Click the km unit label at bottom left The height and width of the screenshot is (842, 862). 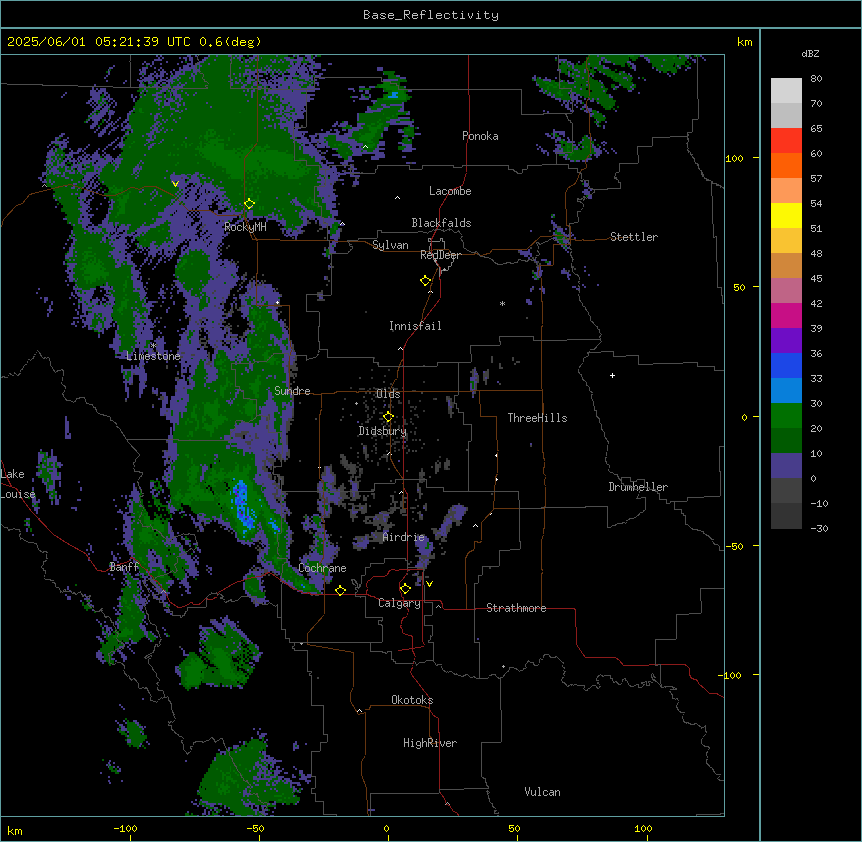pyautogui.click(x=15, y=830)
